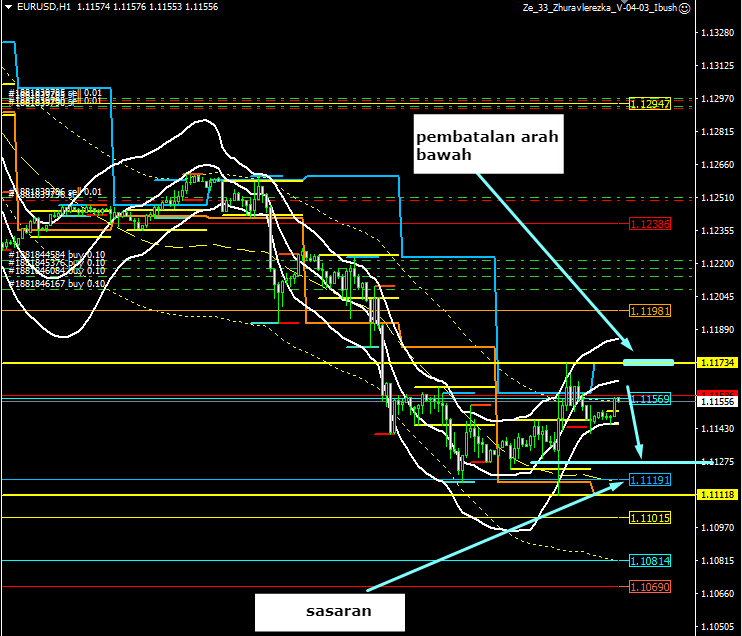Click the small arrow beside EURUSD,H1 title

(8, 8)
